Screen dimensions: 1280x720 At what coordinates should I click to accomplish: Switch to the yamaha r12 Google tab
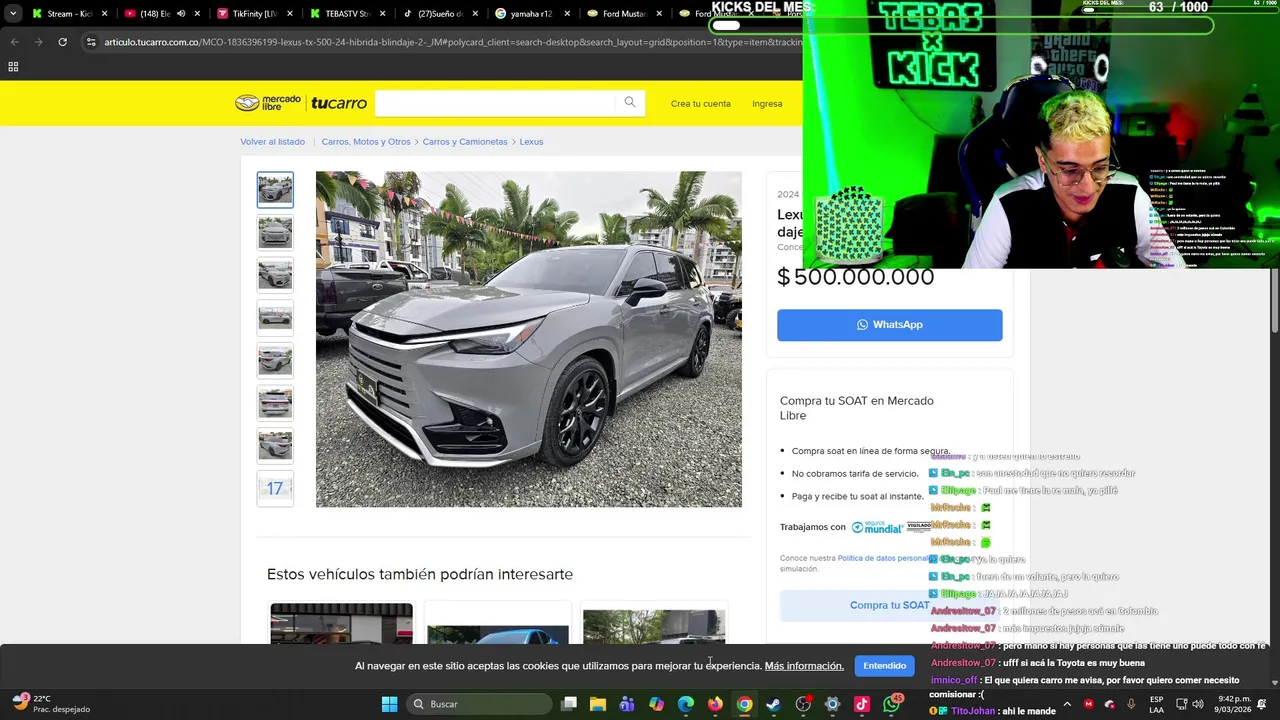[530, 14]
